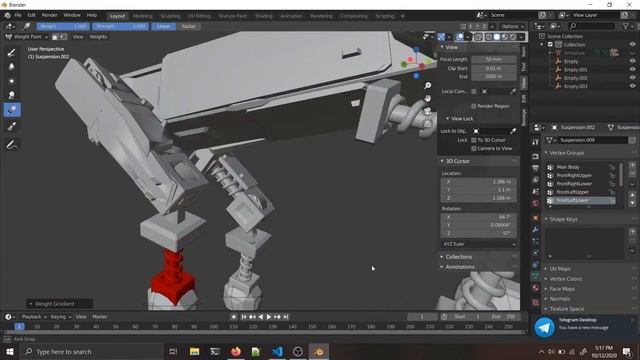
Task: Select solid viewport shading mode
Action: 497,37
